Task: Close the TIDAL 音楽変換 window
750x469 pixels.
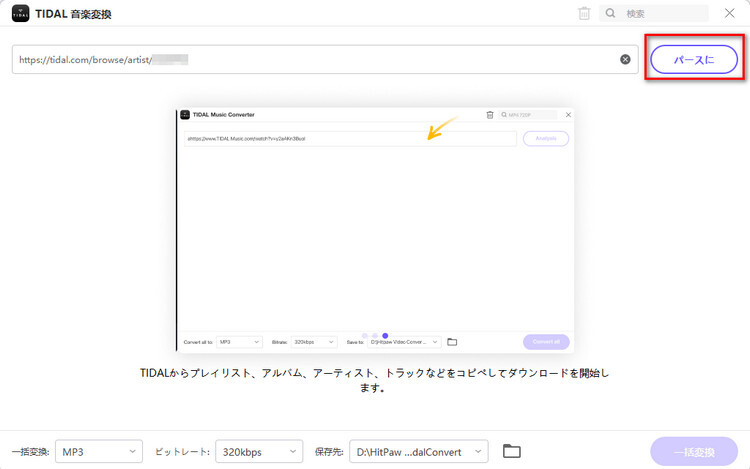Action: pyautogui.click(x=729, y=13)
